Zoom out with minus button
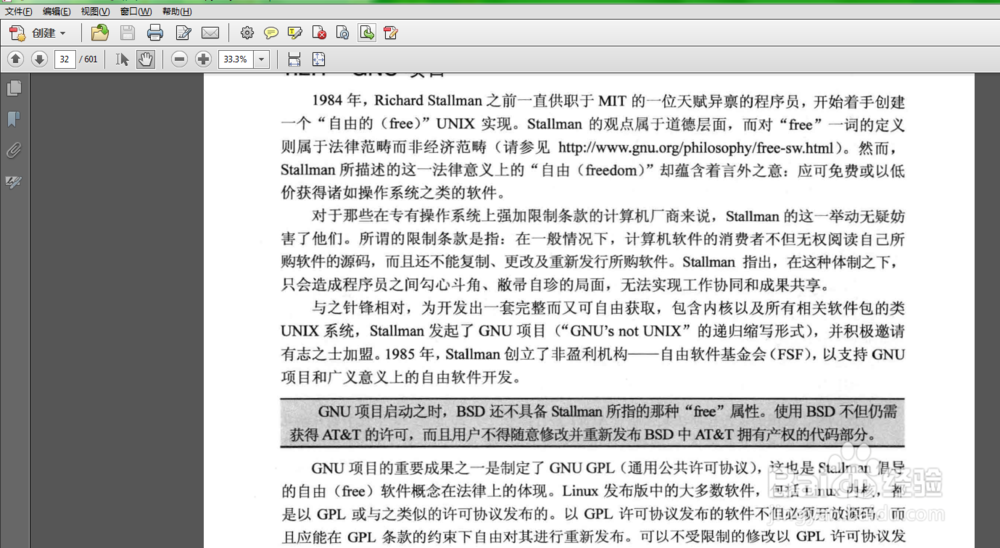Viewport: 1000px width, 548px height. pyautogui.click(x=180, y=59)
